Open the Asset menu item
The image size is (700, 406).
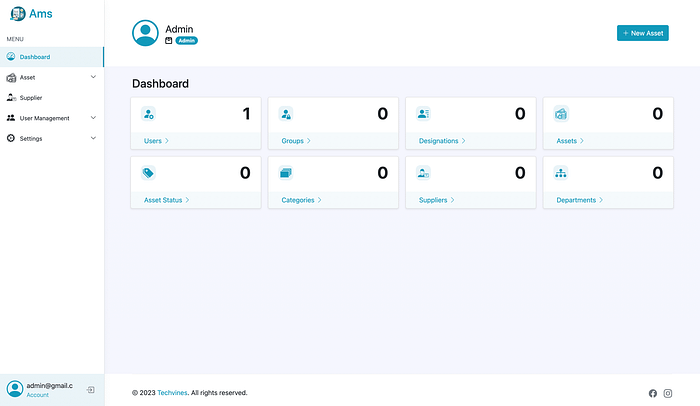click(x=52, y=77)
